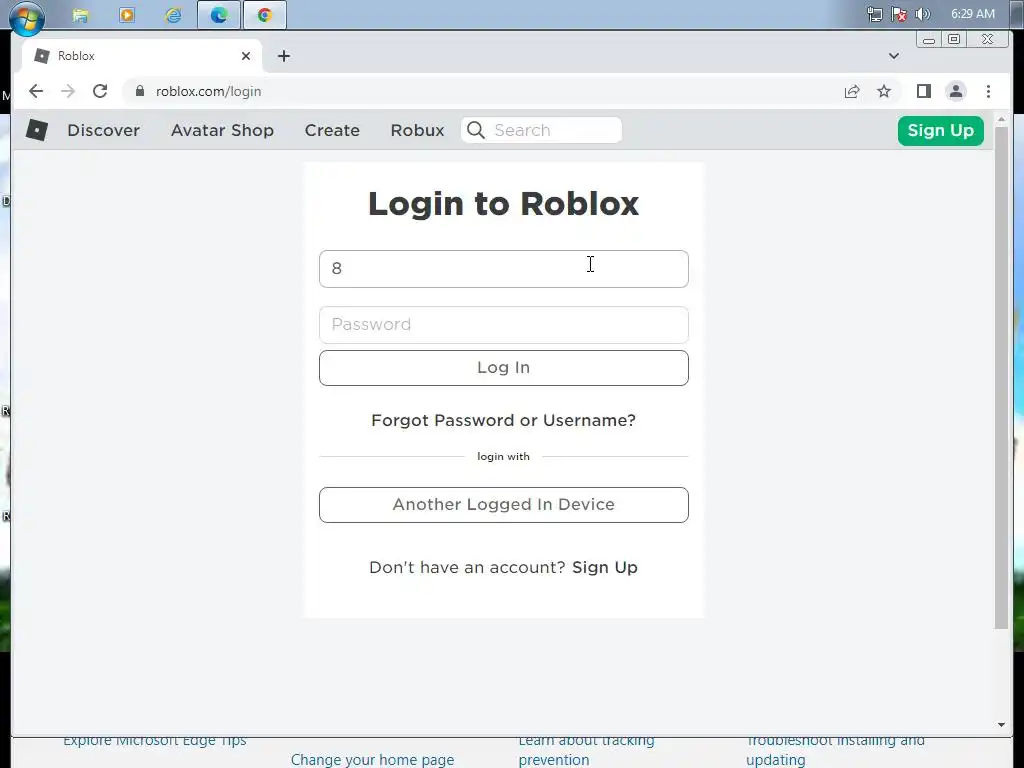Open the share page icon in address bar

[x=852, y=91]
